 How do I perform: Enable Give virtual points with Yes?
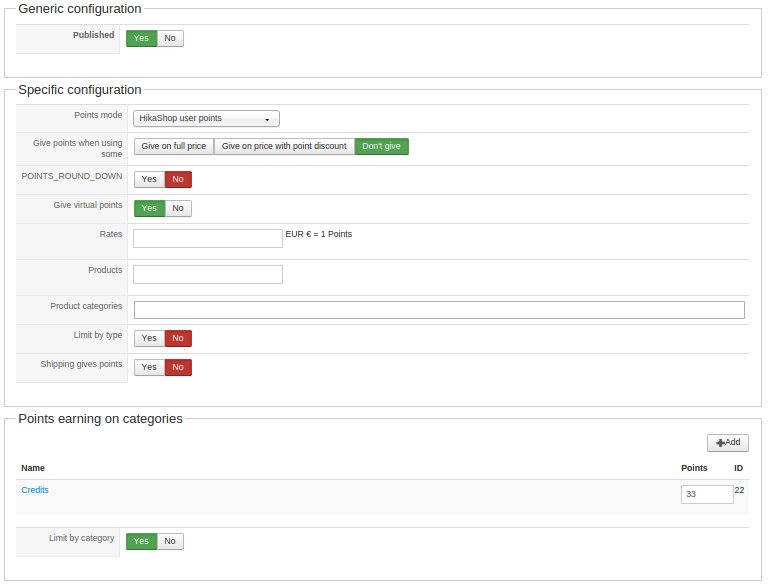[x=149, y=208]
